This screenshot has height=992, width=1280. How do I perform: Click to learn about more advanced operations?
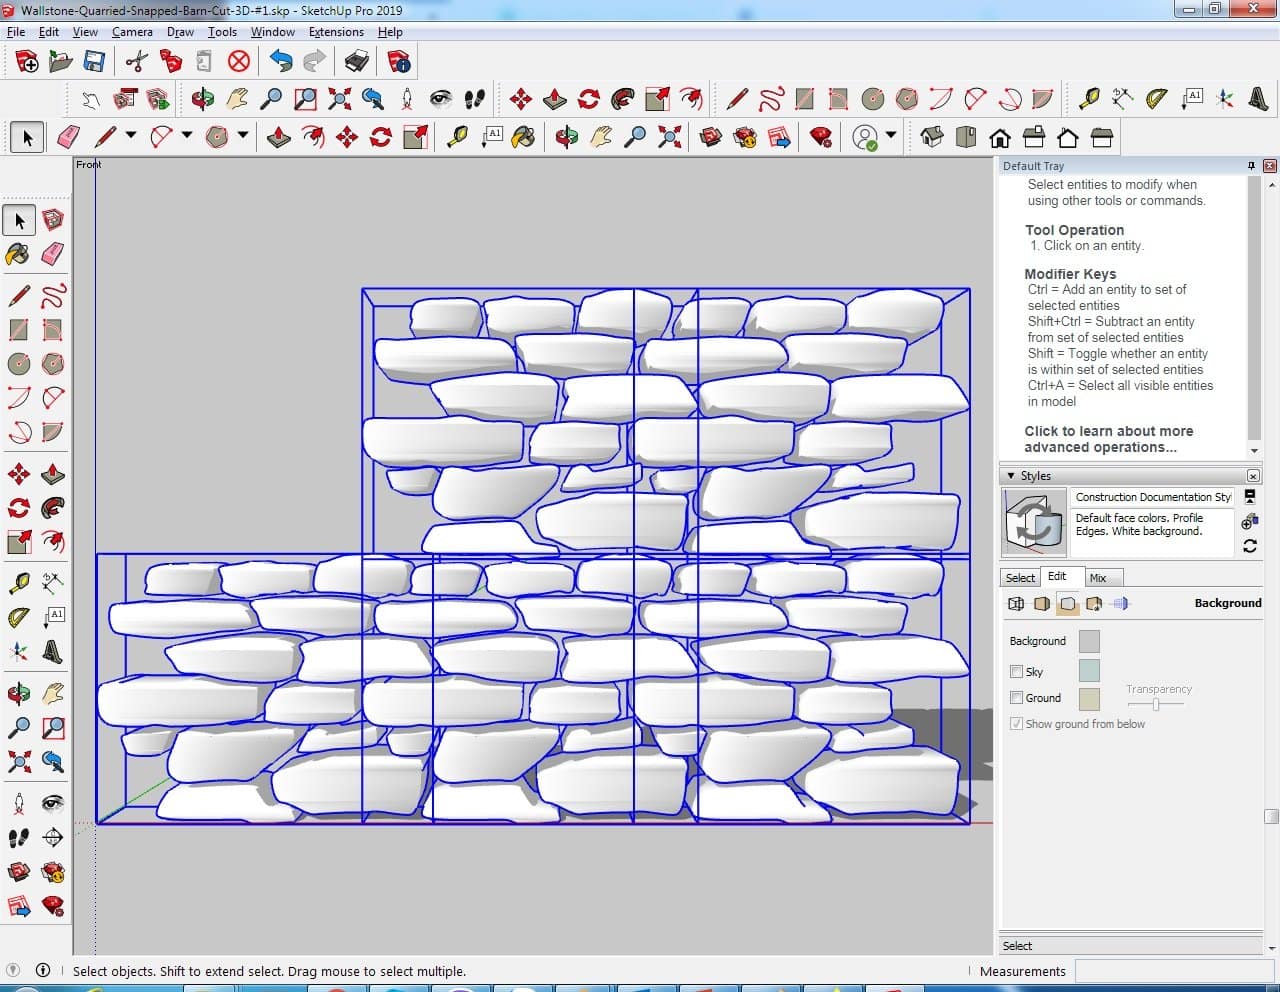point(1108,439)
